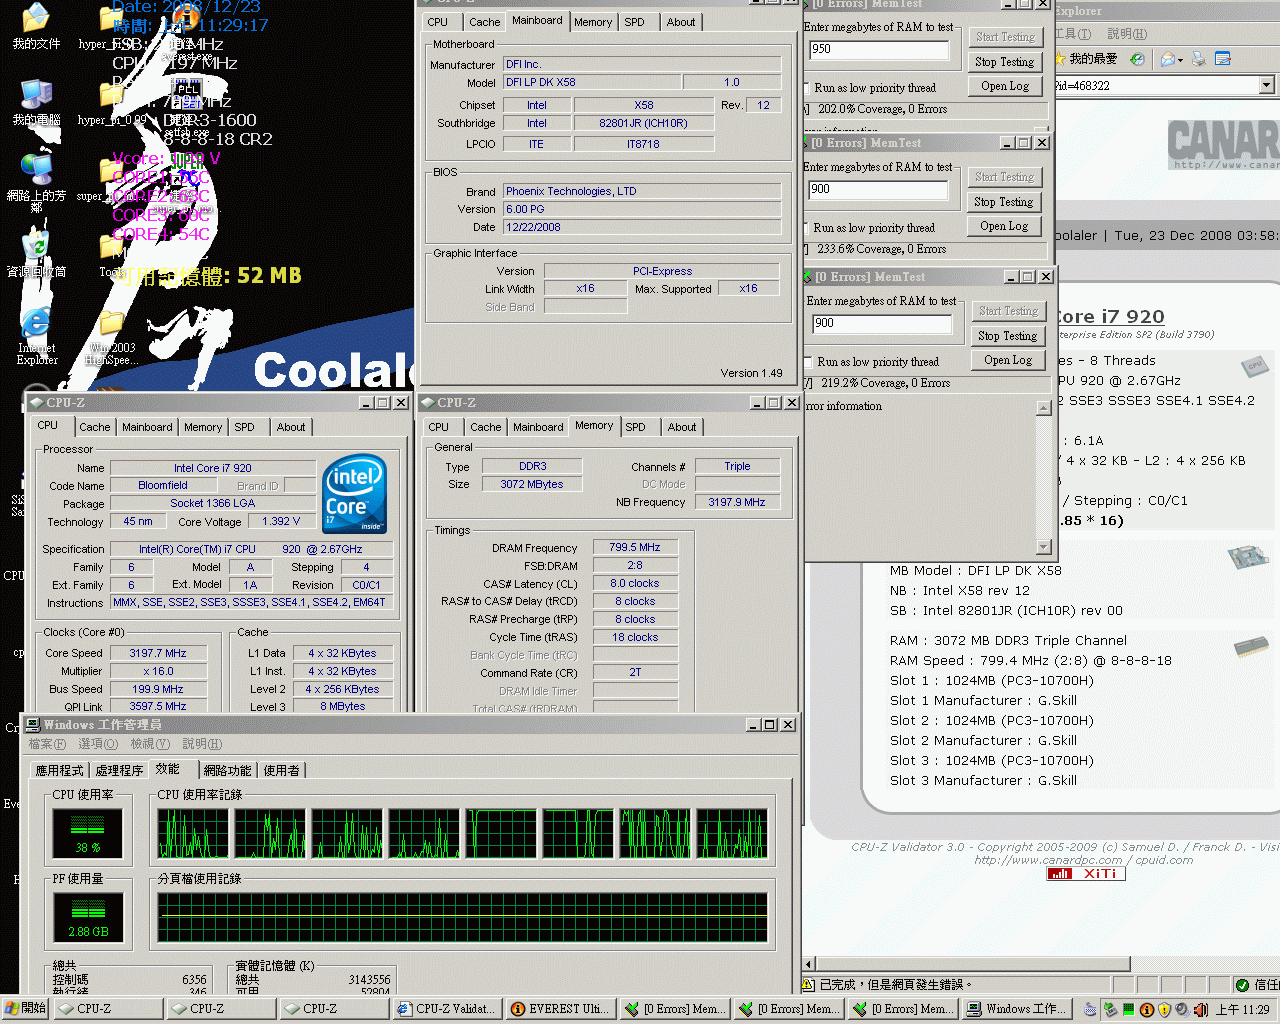Viewport: 1280px width, 1024px height.
Task: Click the orange EVEREST info tray icon
Action: tap(1147, 1009)
